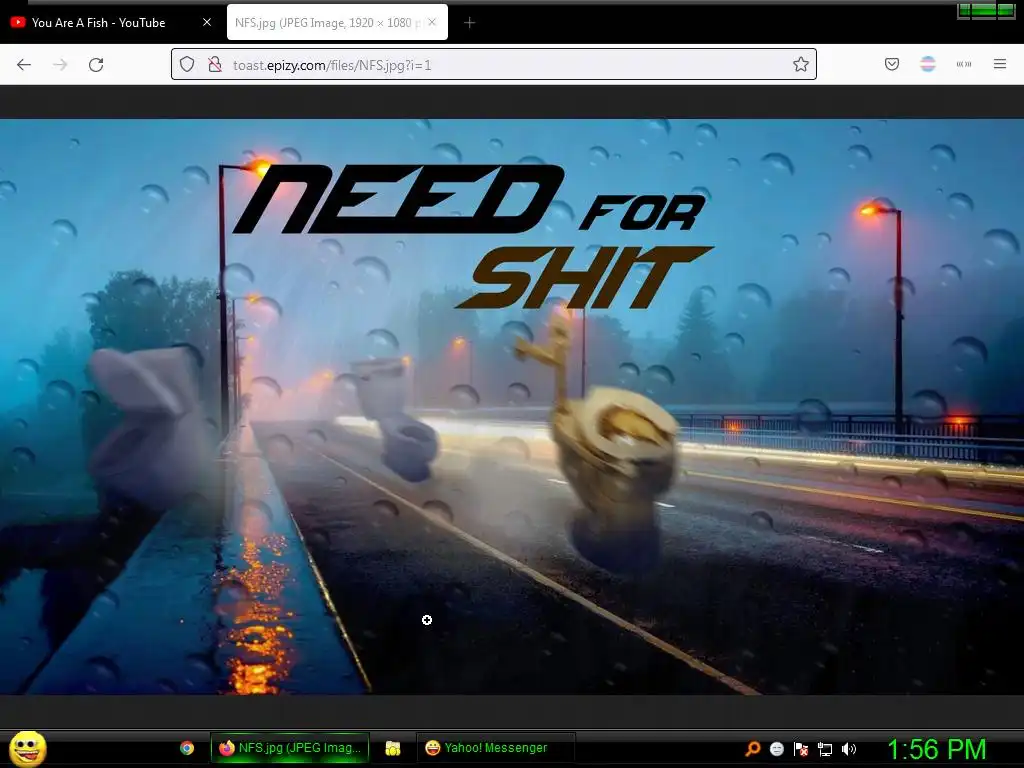Go back to the previous page
Image resolution: width=1024 pixels, height=768 pixels.
pyautogui.click(x=24, y=65)
